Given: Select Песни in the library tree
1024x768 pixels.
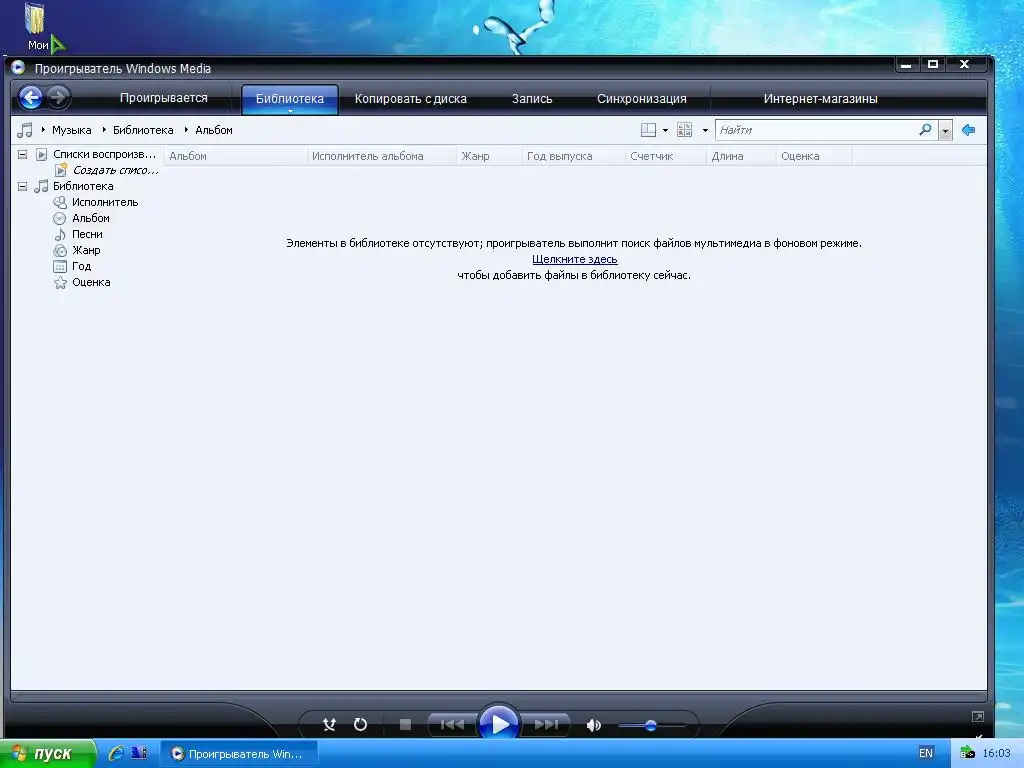Looking at the screenshot, I should point(87,234).
